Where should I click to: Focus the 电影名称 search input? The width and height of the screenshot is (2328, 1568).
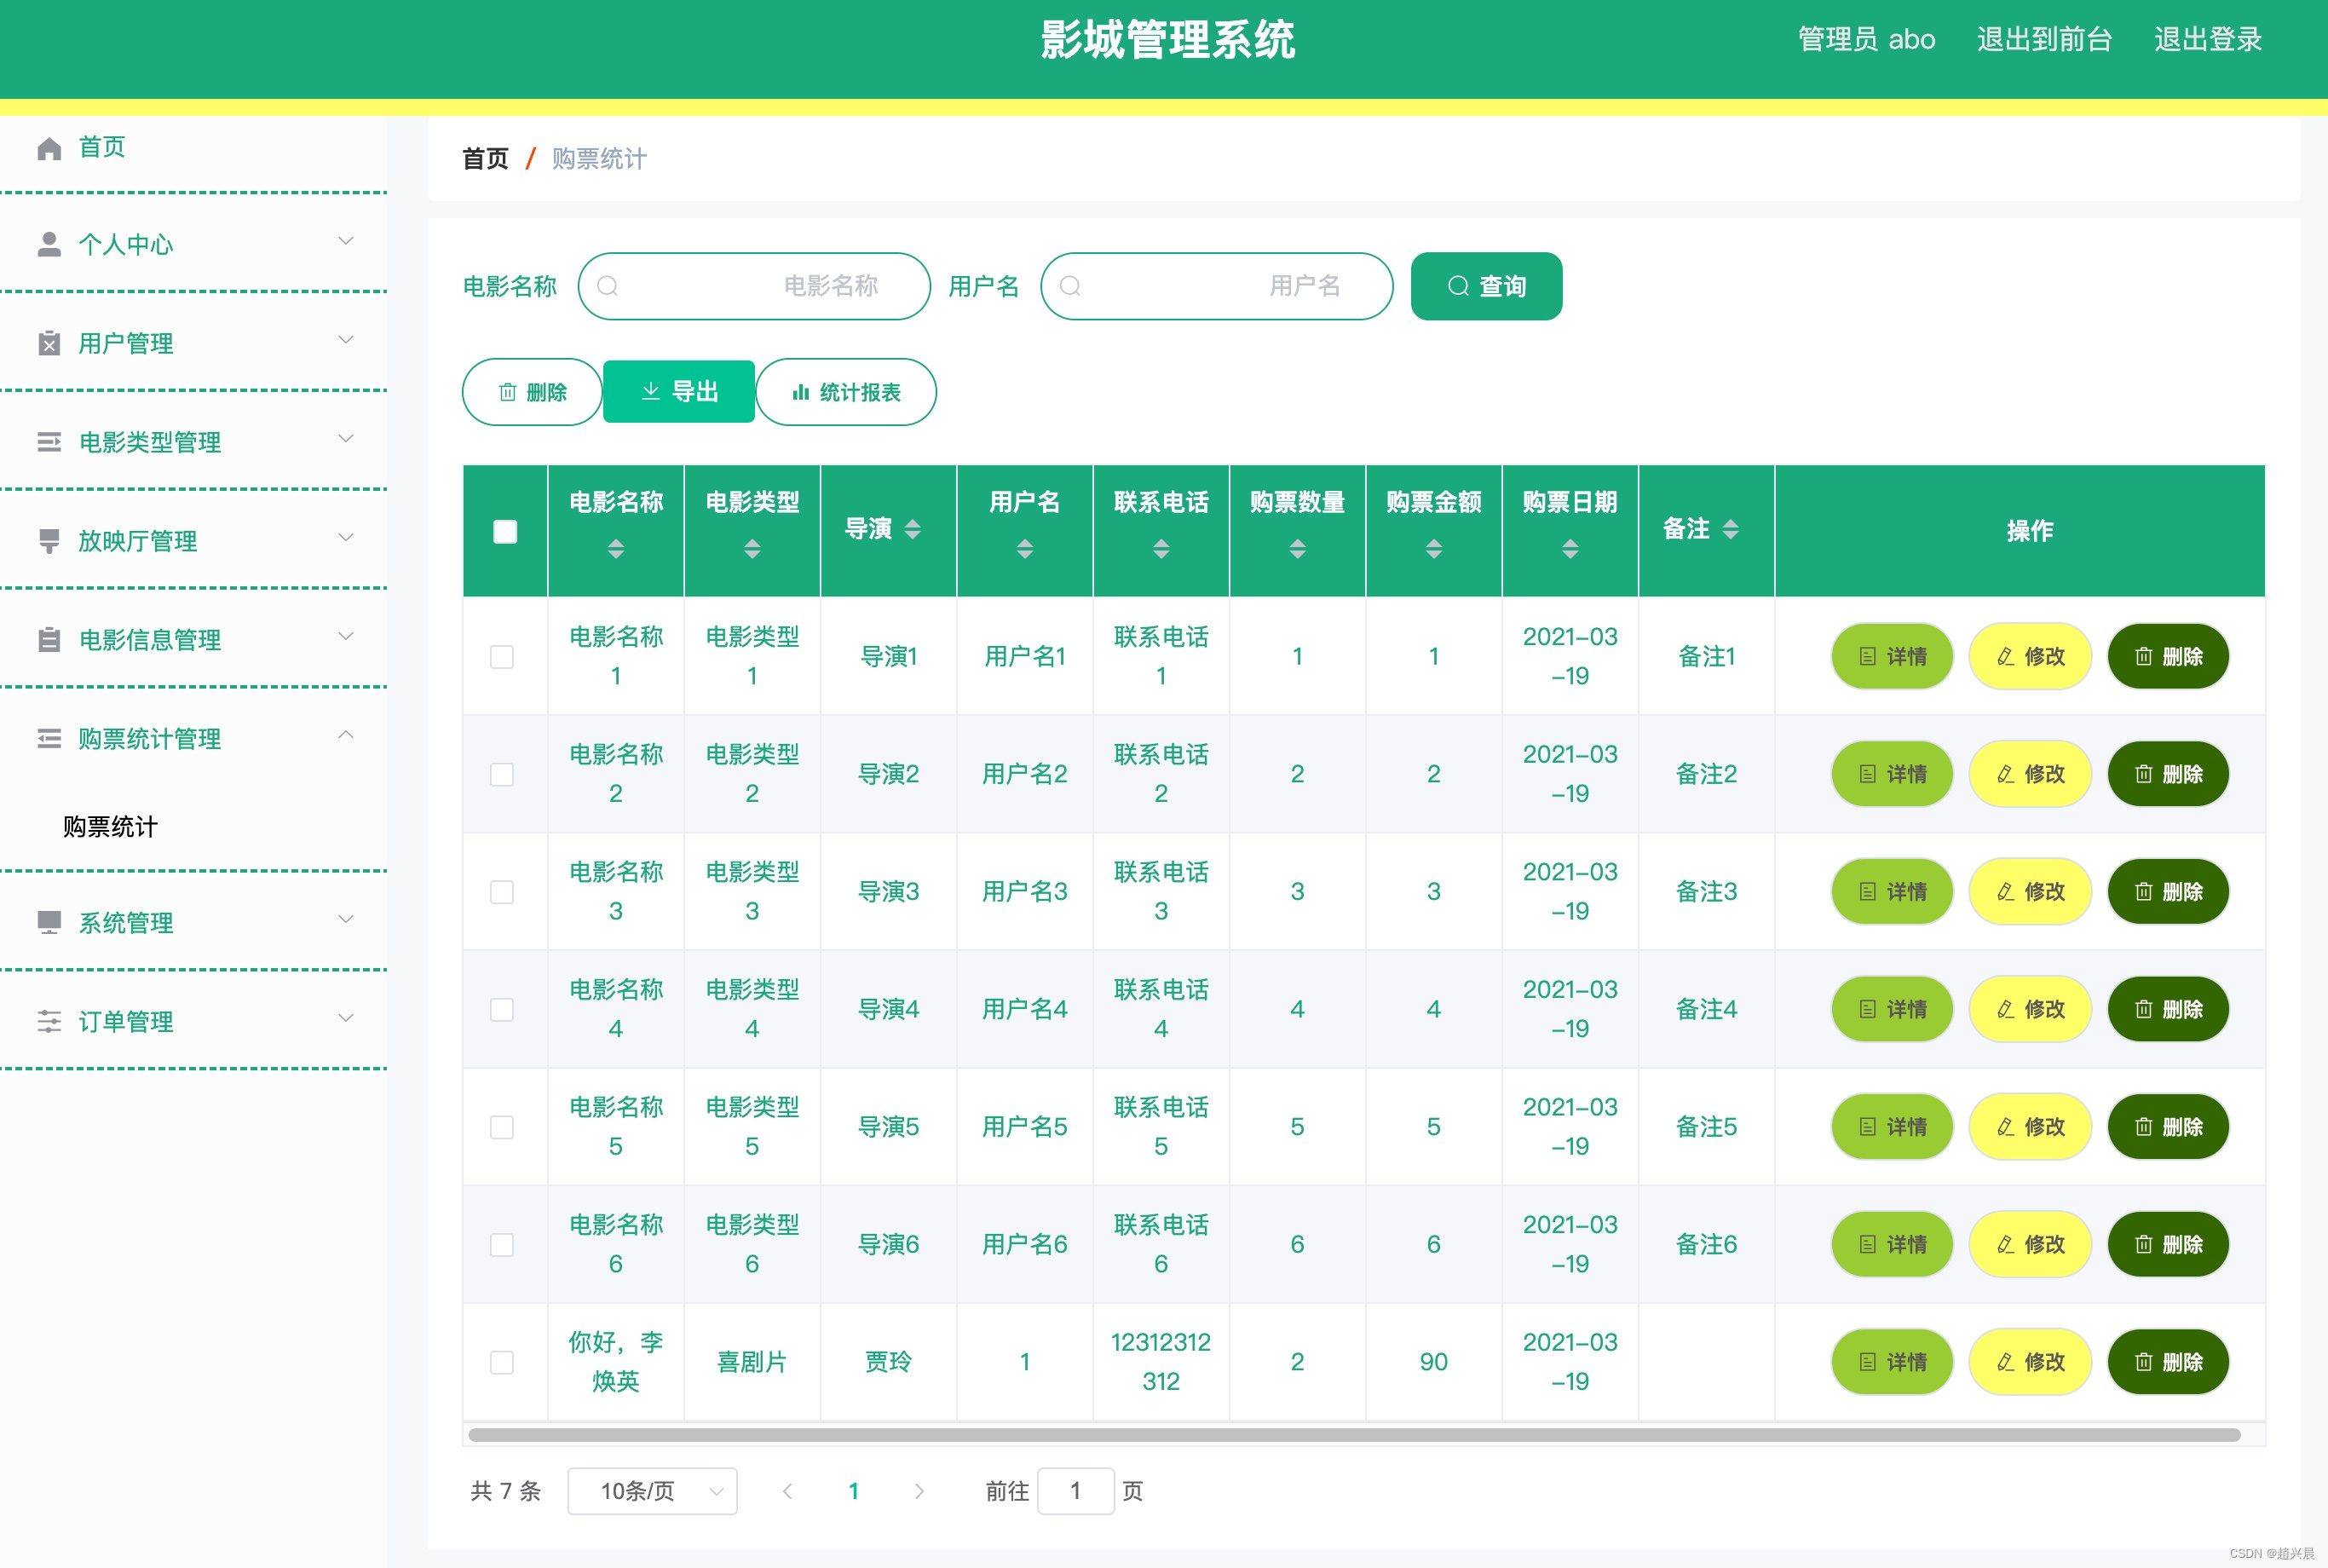tap(754, 286)
